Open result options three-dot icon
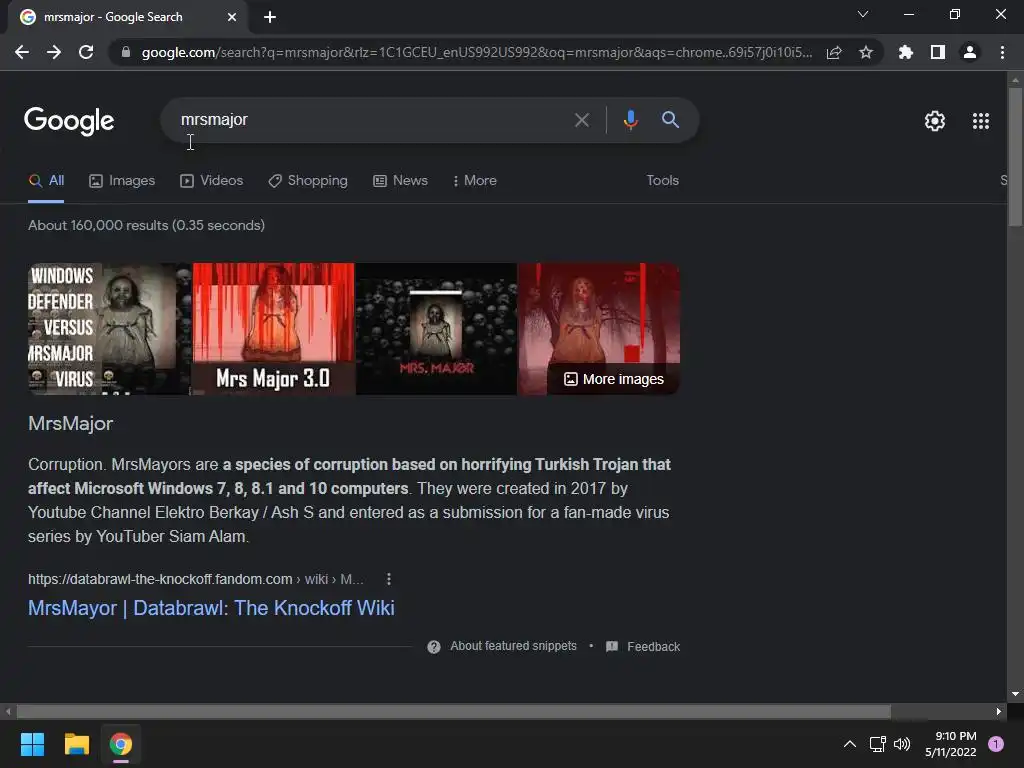Viewport: 1024px width, 768px height. pos(389,579)
